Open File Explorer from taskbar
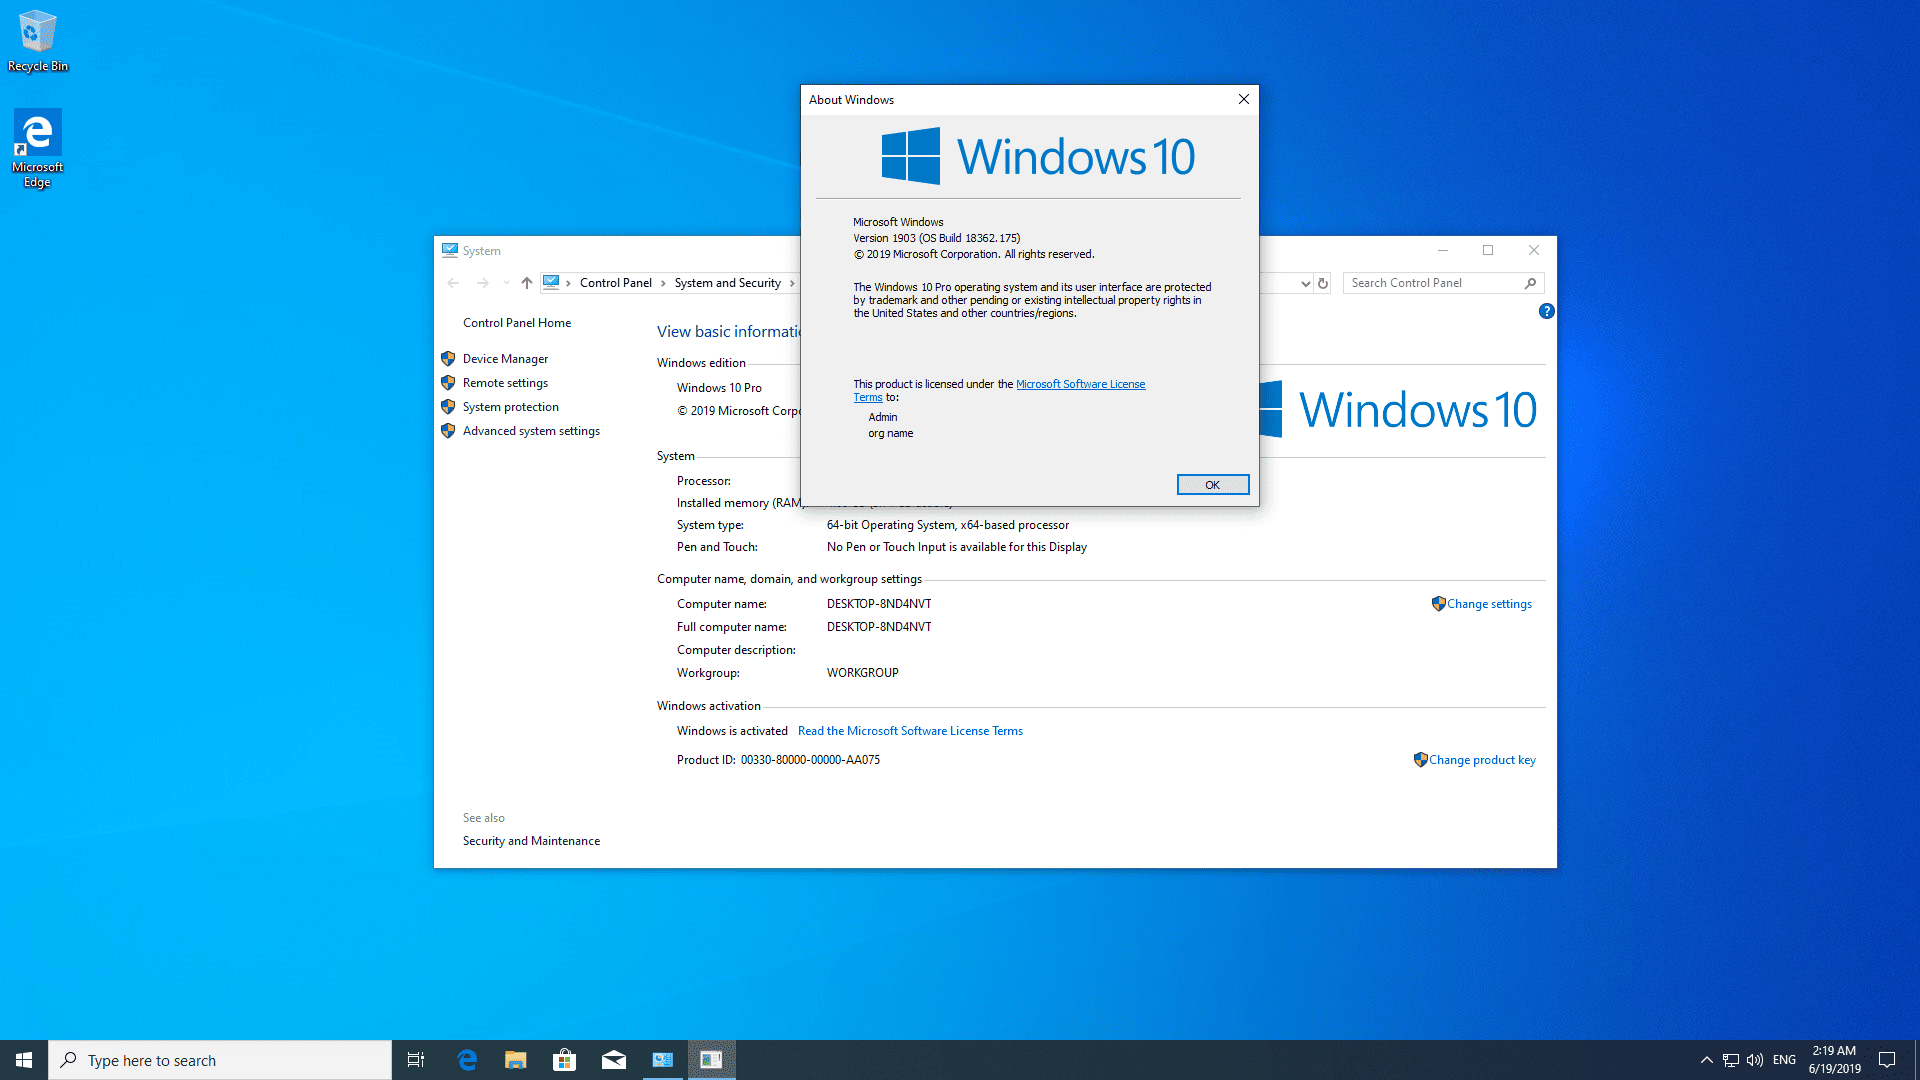This screenshot has width=1920, height=1080. click(515, 1060)
